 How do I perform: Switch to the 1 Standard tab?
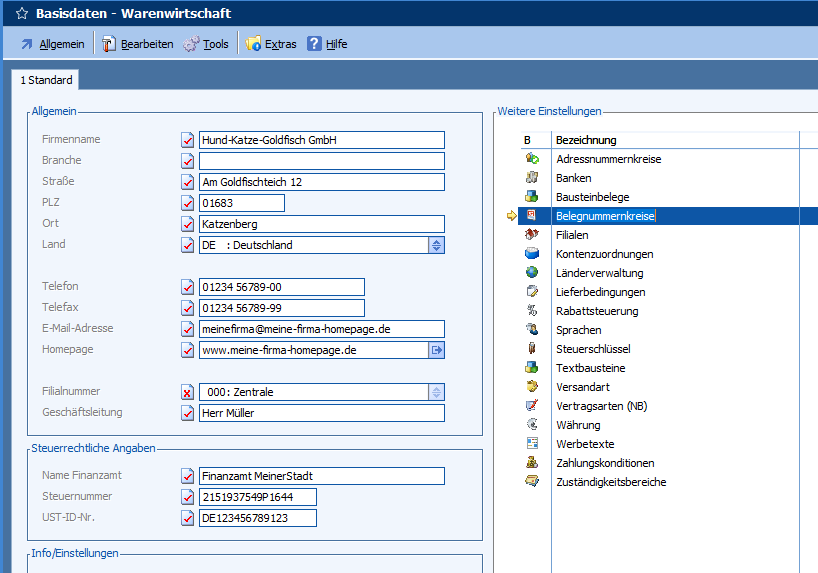coord(46,80)
